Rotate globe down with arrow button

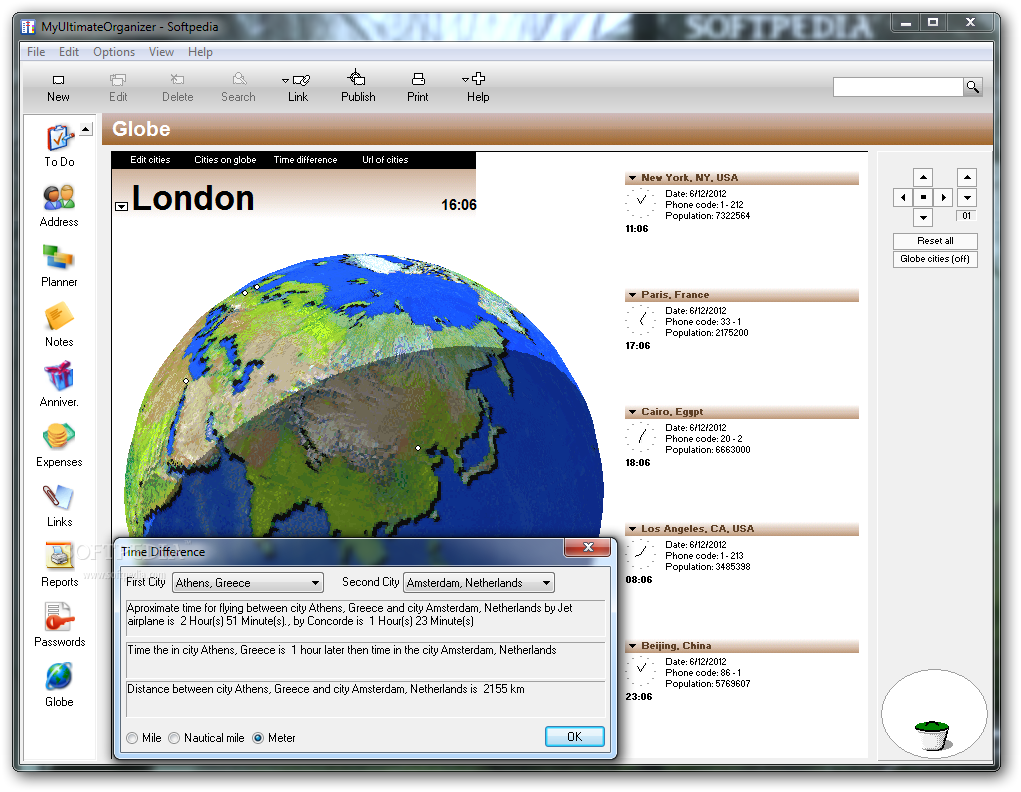[x=923, y=218]
